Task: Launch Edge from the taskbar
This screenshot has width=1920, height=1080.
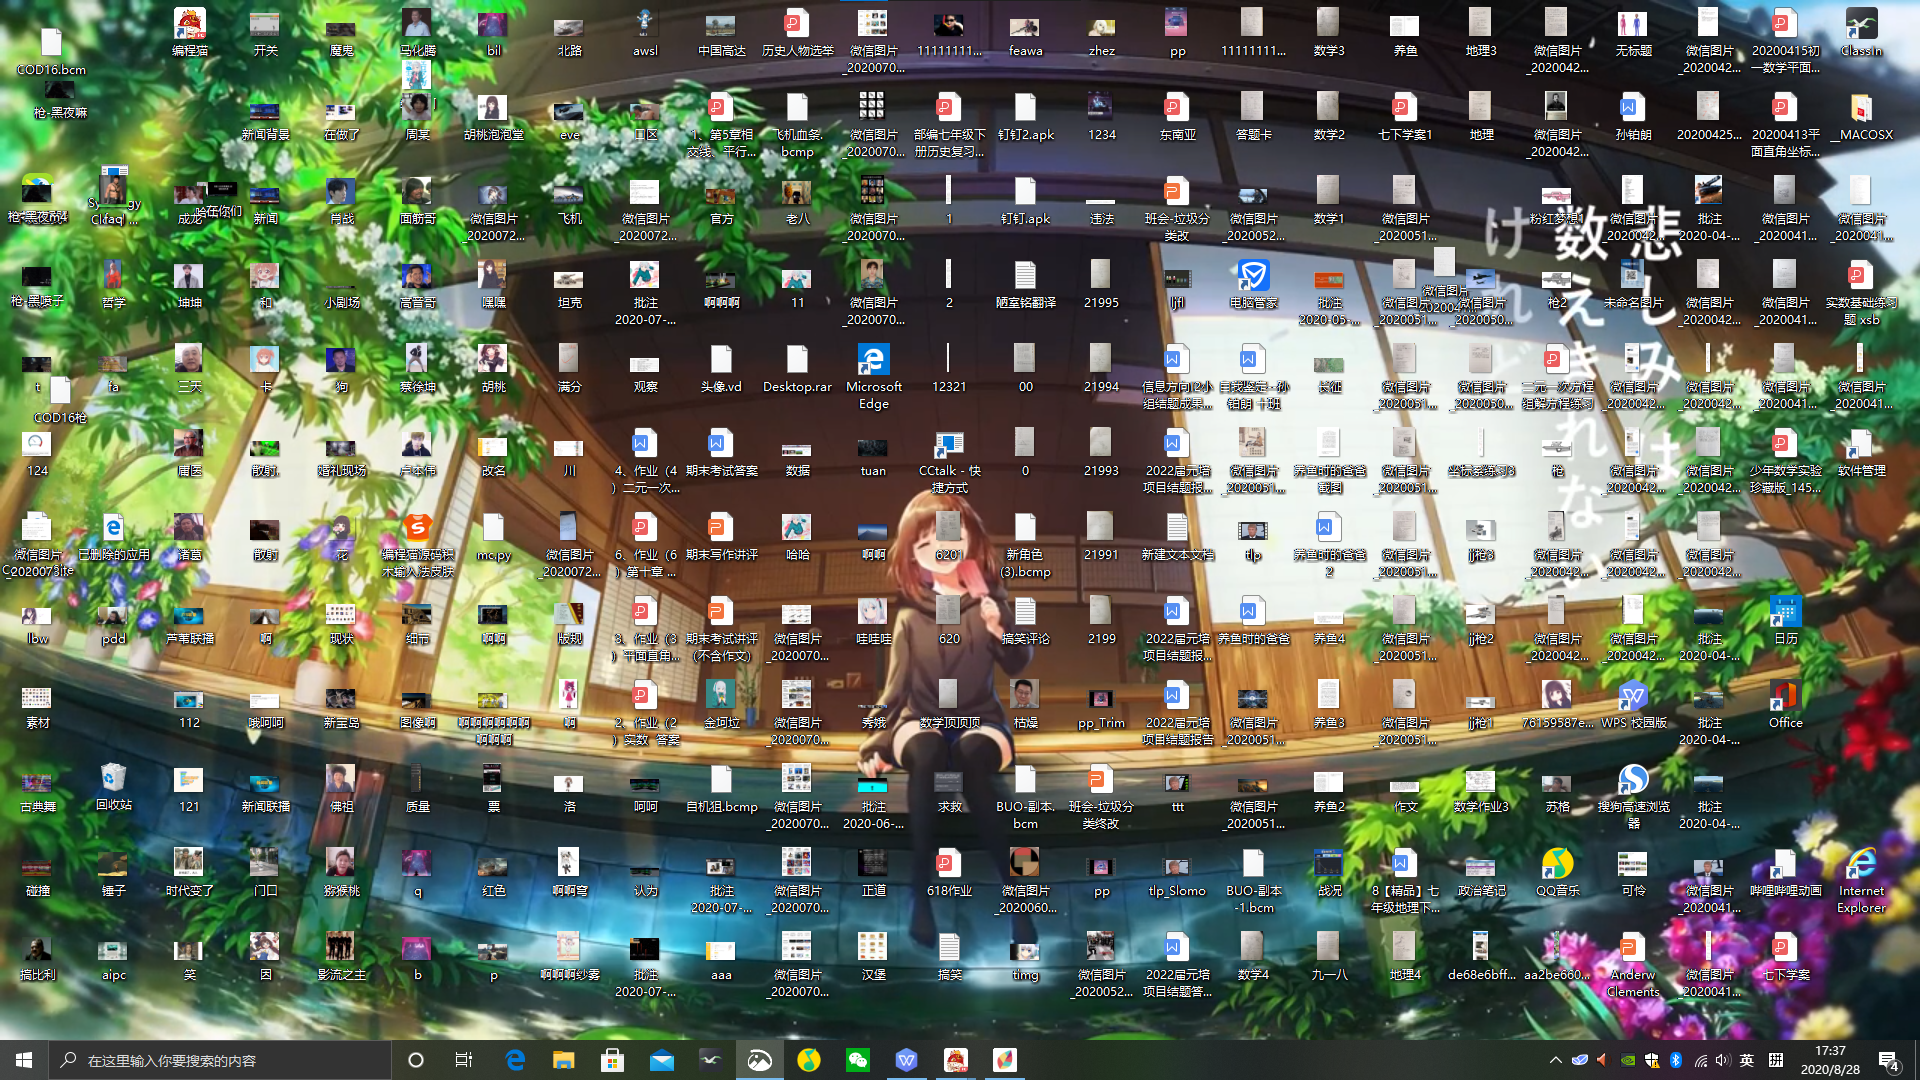Action: point(515,1060)
